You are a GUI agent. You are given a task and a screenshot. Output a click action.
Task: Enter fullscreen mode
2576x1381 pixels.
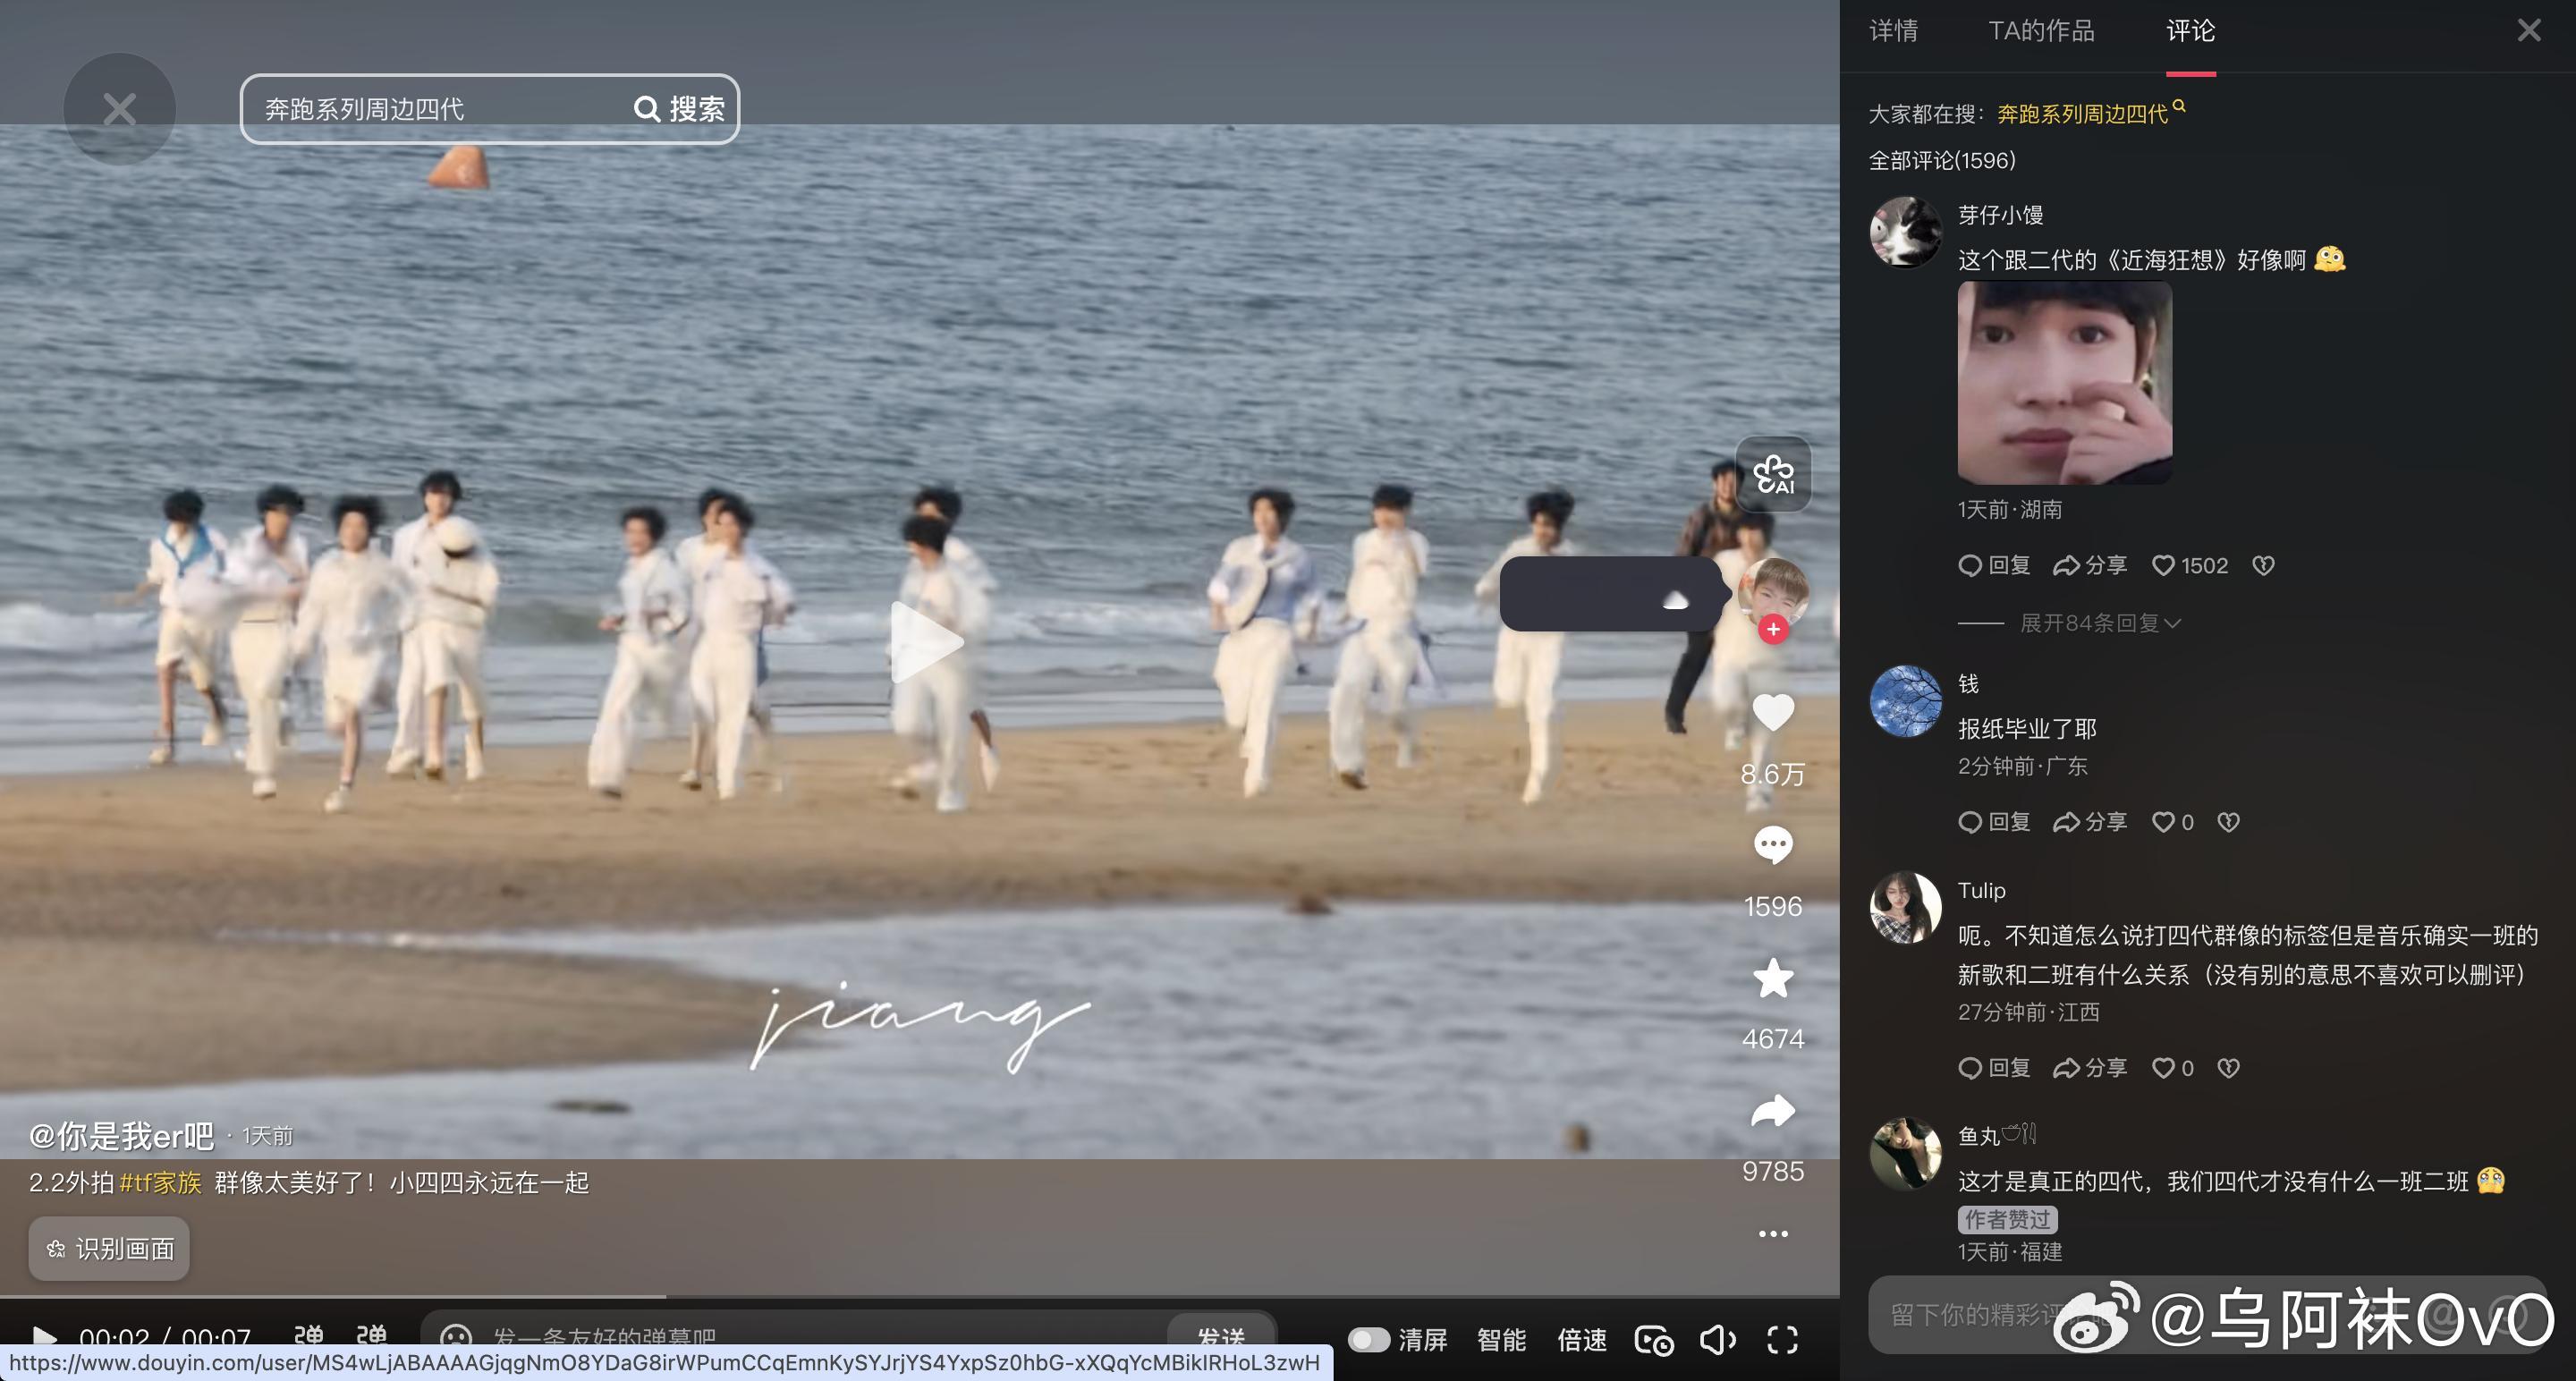tap(1782, 1339)
